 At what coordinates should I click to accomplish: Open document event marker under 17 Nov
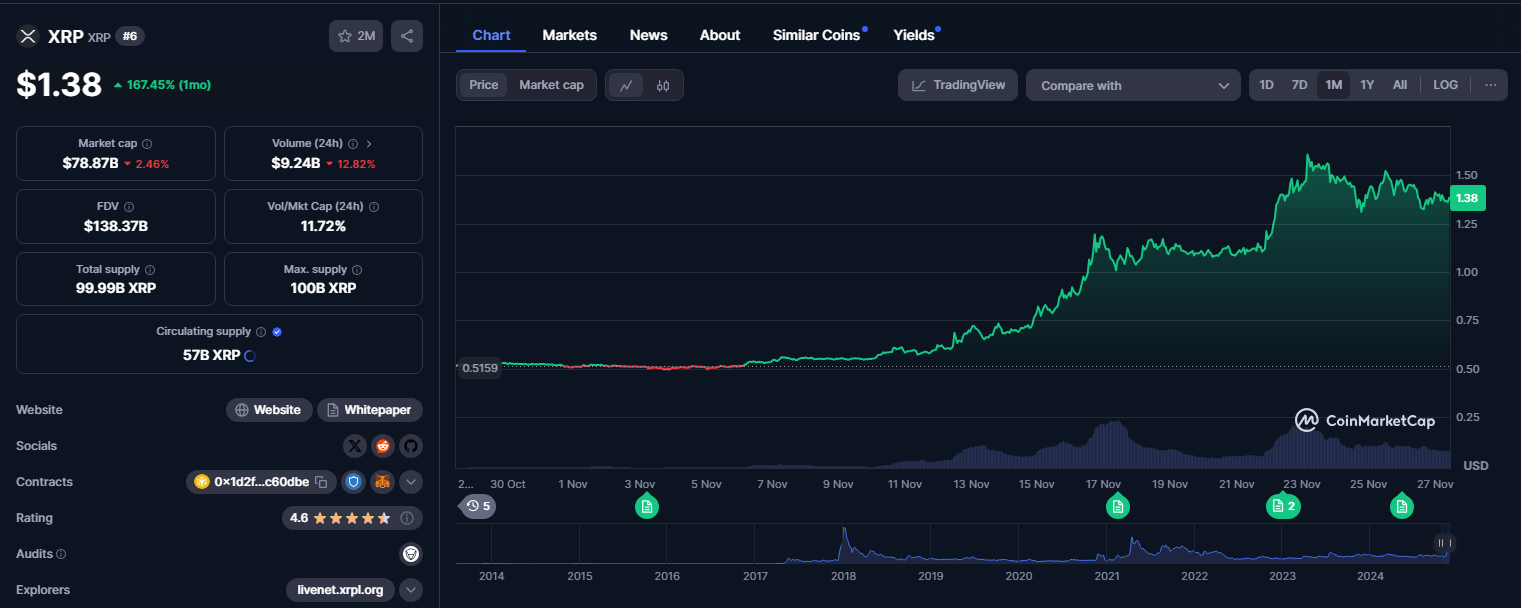pos(1118,507)
